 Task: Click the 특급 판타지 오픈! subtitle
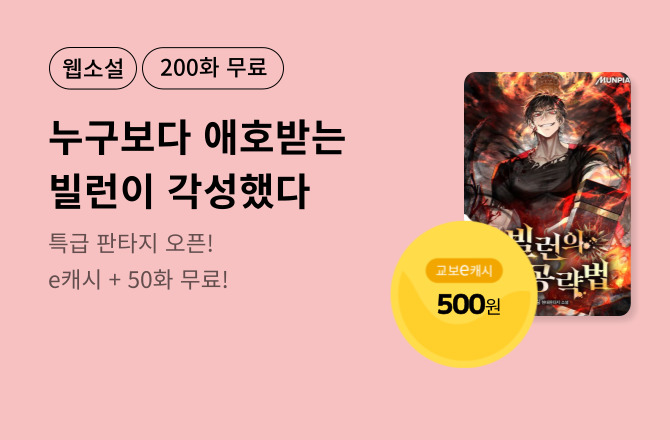[131, 243]
